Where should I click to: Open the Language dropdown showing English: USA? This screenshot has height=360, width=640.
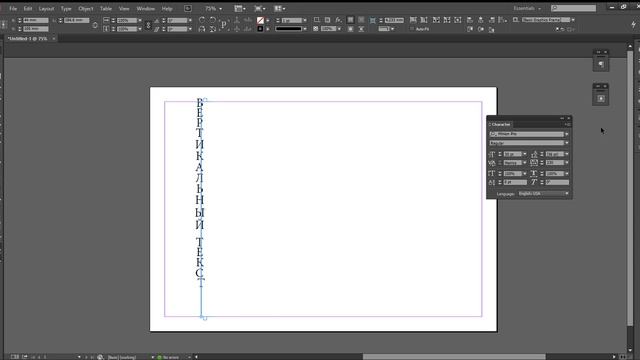544,194
